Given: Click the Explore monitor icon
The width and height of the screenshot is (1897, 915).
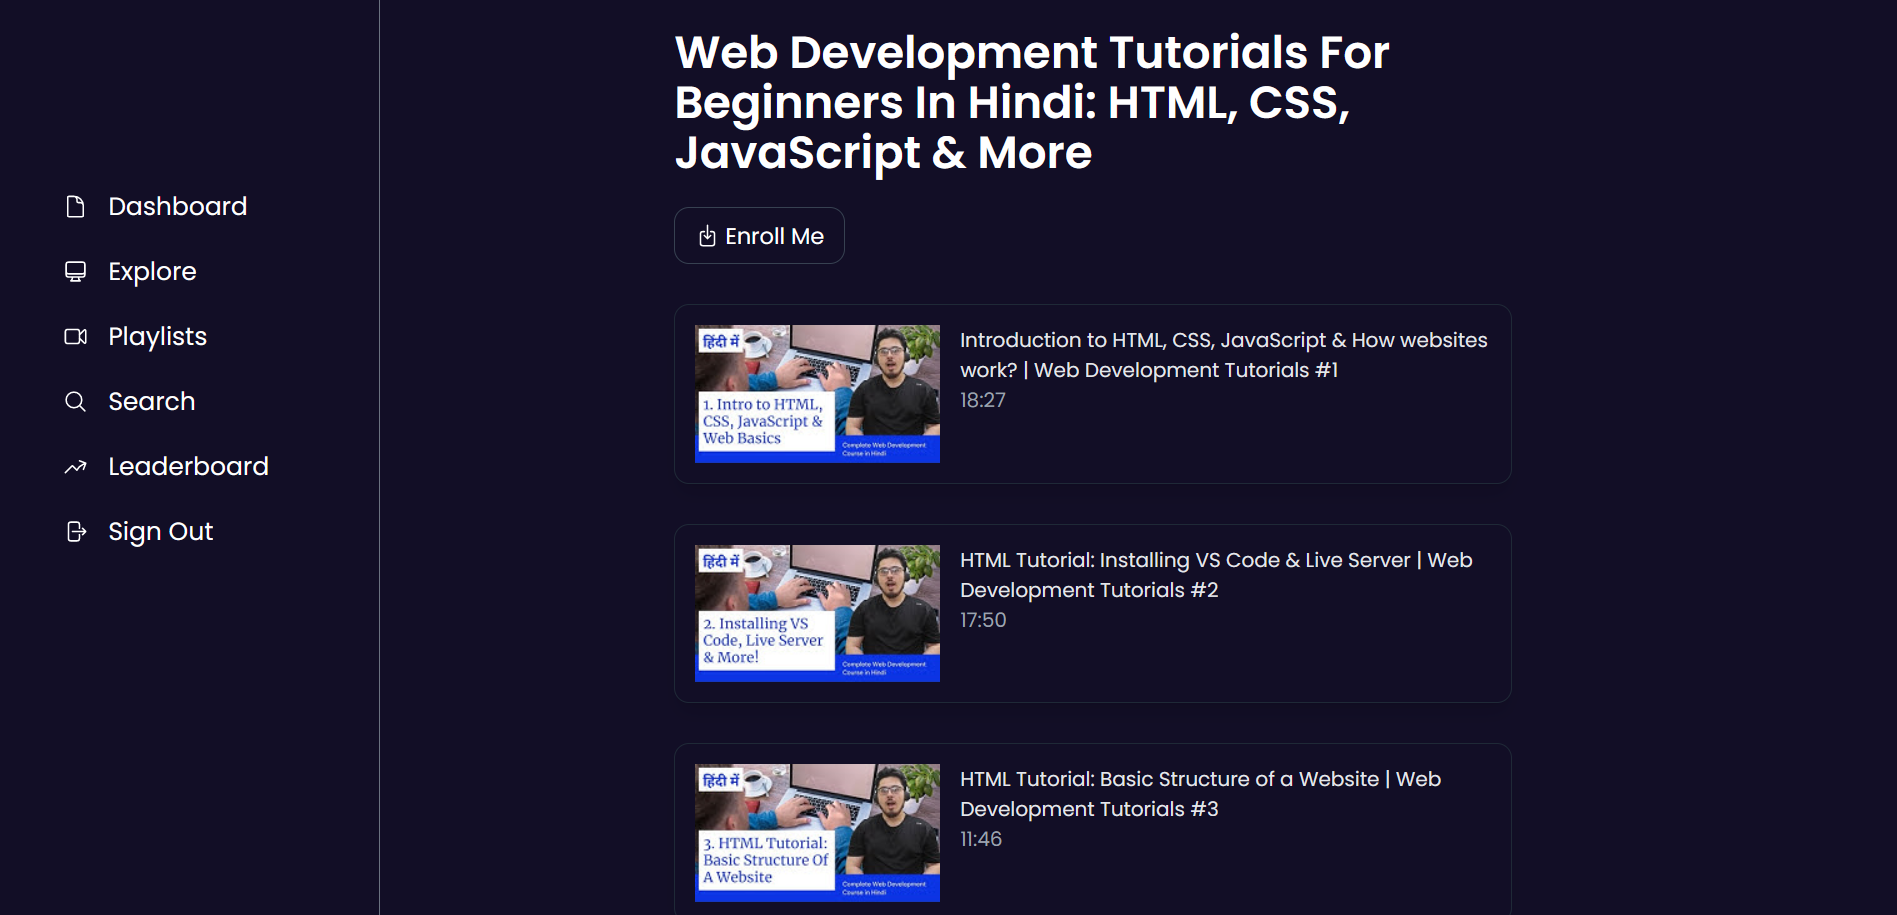Looking at the screenshot, I should click(75, 272).
